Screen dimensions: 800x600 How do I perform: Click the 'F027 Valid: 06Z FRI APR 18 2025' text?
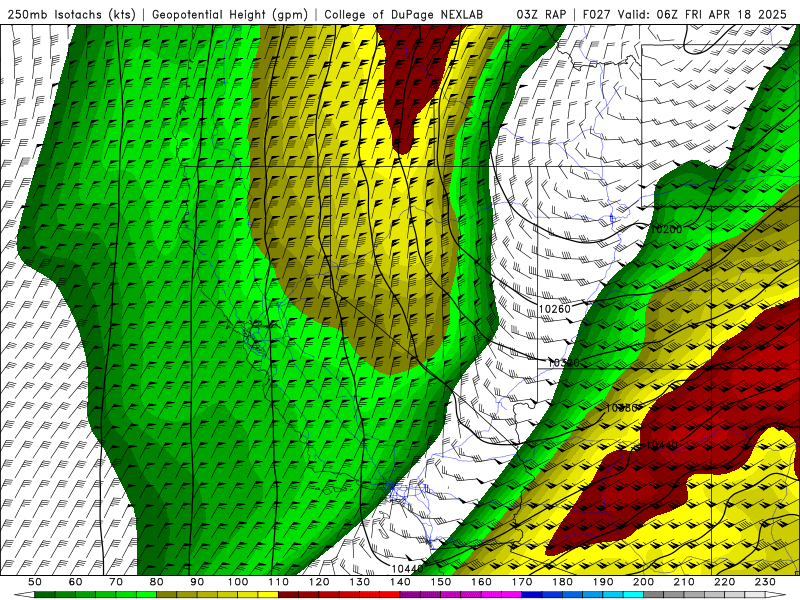[685, 15]
